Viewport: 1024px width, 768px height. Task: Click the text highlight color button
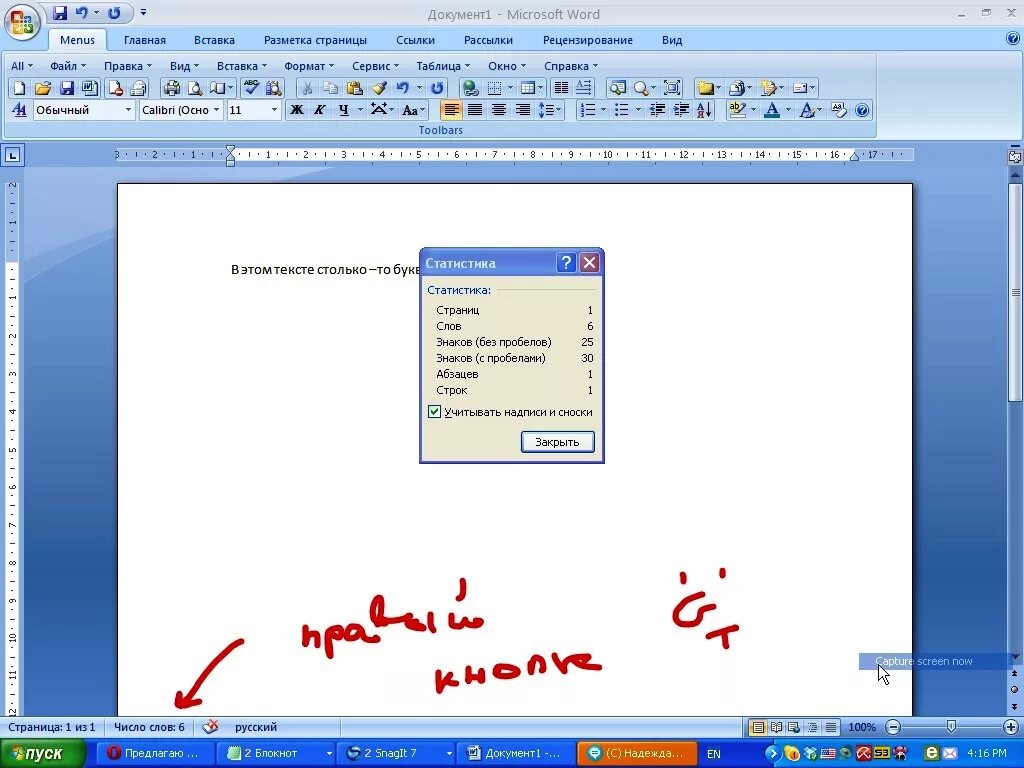[x=737, y=110]
